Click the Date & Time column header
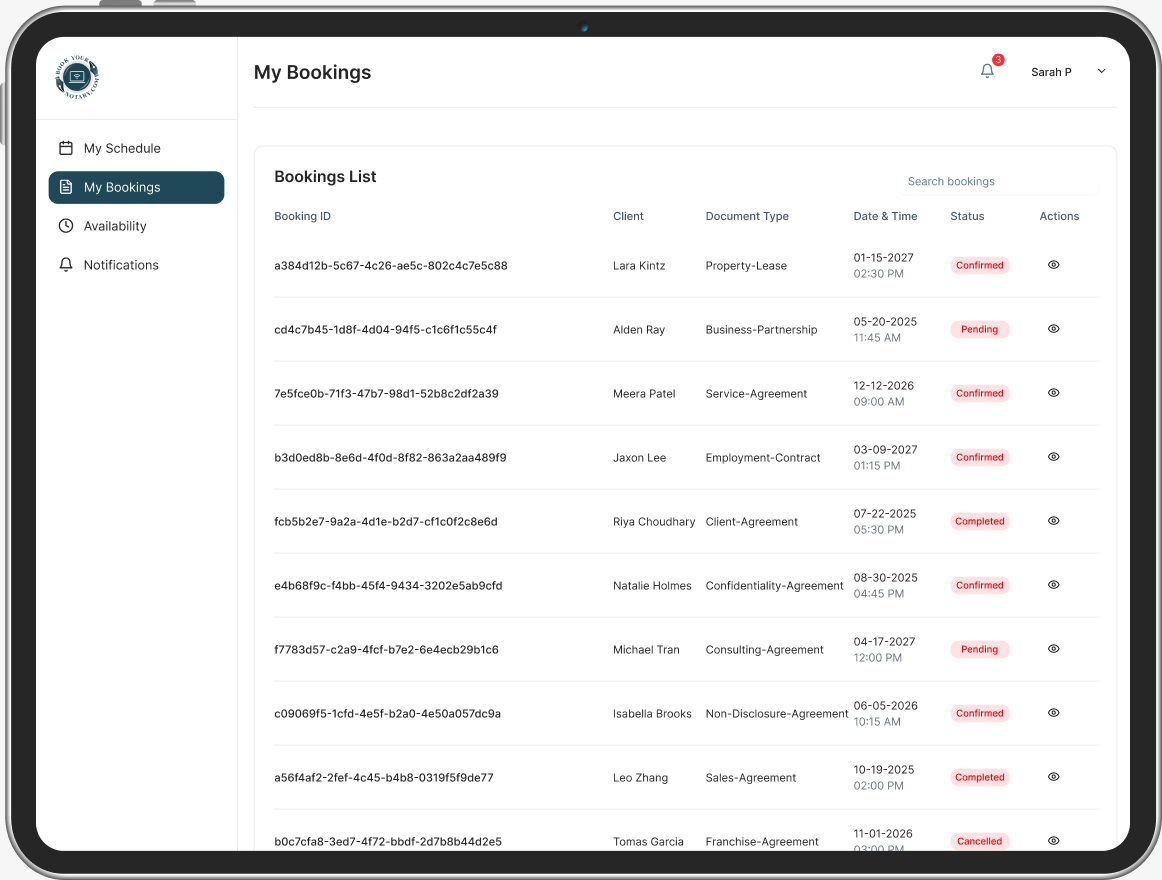 (885, 216)
